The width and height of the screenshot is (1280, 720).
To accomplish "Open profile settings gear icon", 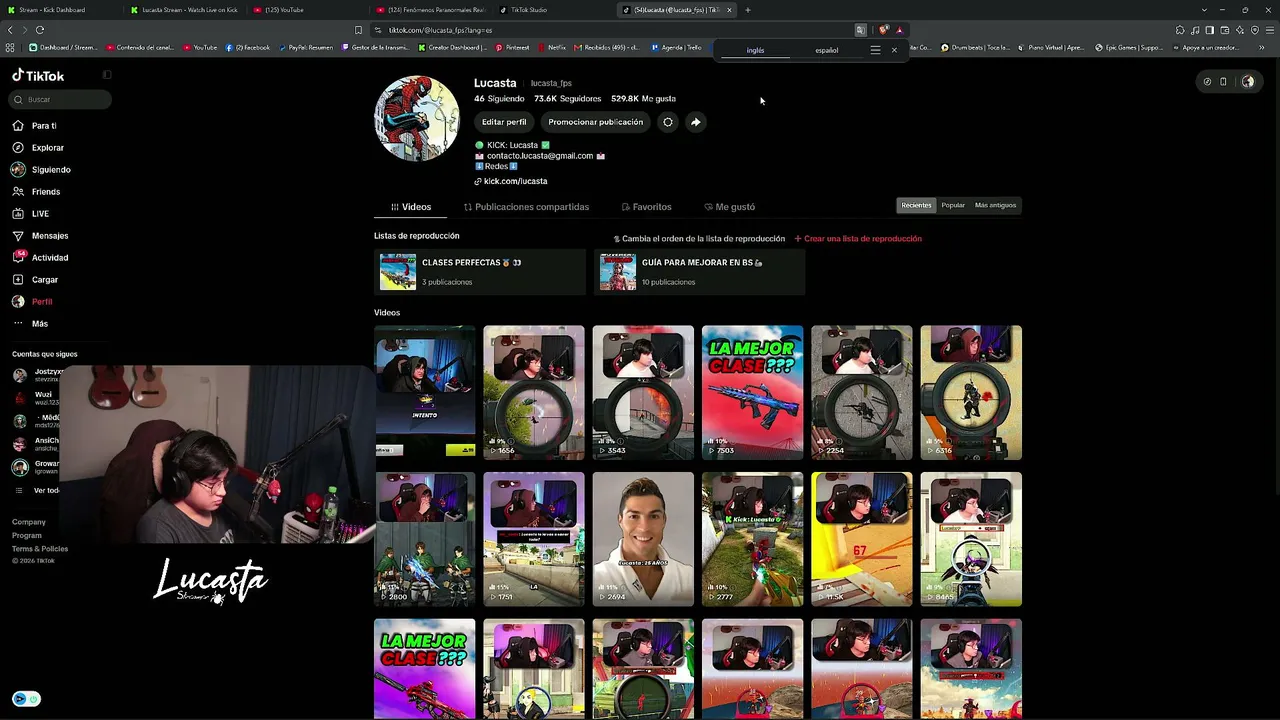I will point(668,122).
